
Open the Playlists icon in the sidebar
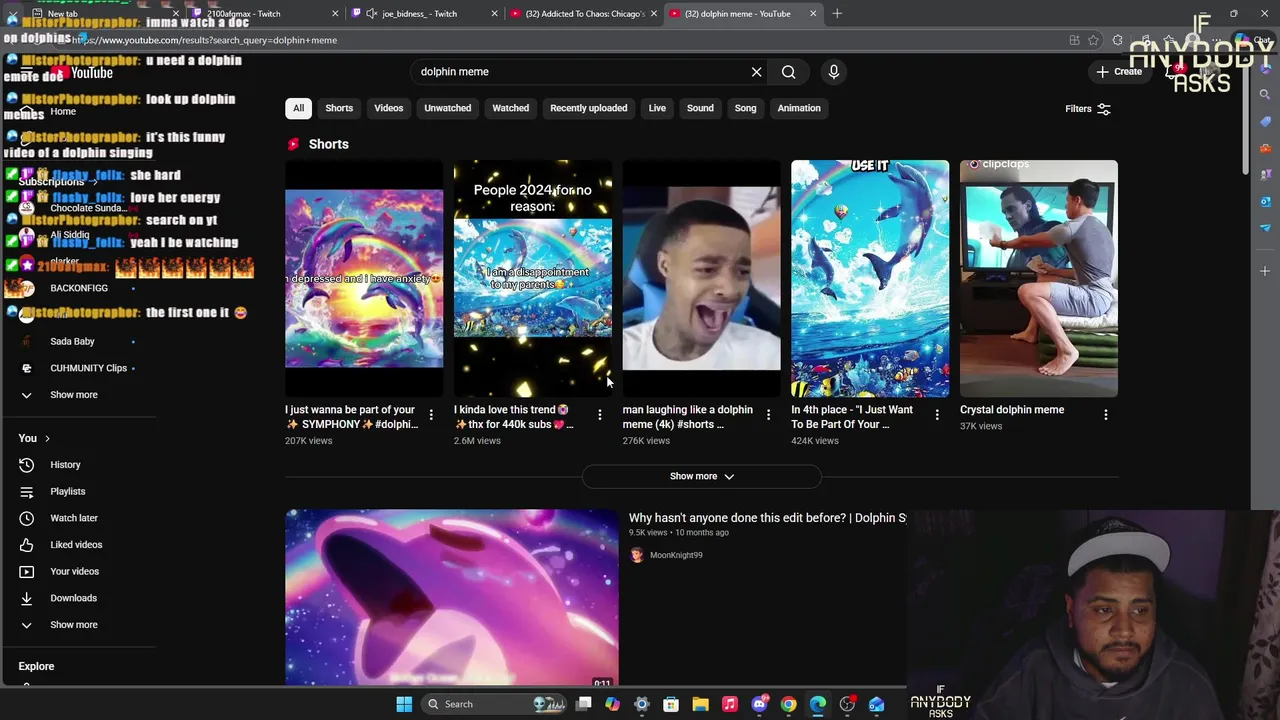click(x=27, y=491)
